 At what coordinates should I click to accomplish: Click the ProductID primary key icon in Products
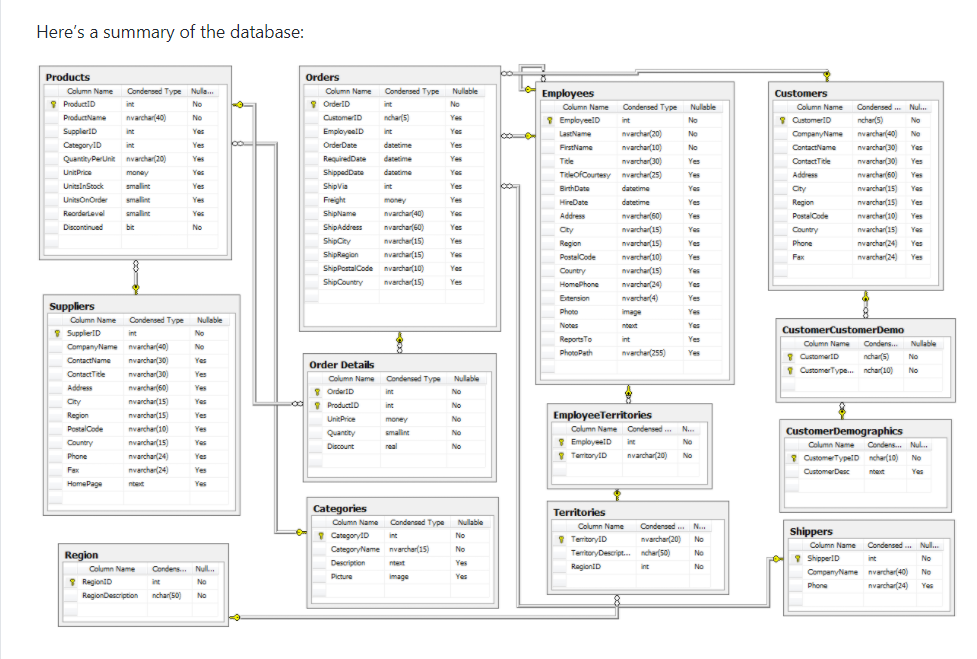tap(52, 103)
